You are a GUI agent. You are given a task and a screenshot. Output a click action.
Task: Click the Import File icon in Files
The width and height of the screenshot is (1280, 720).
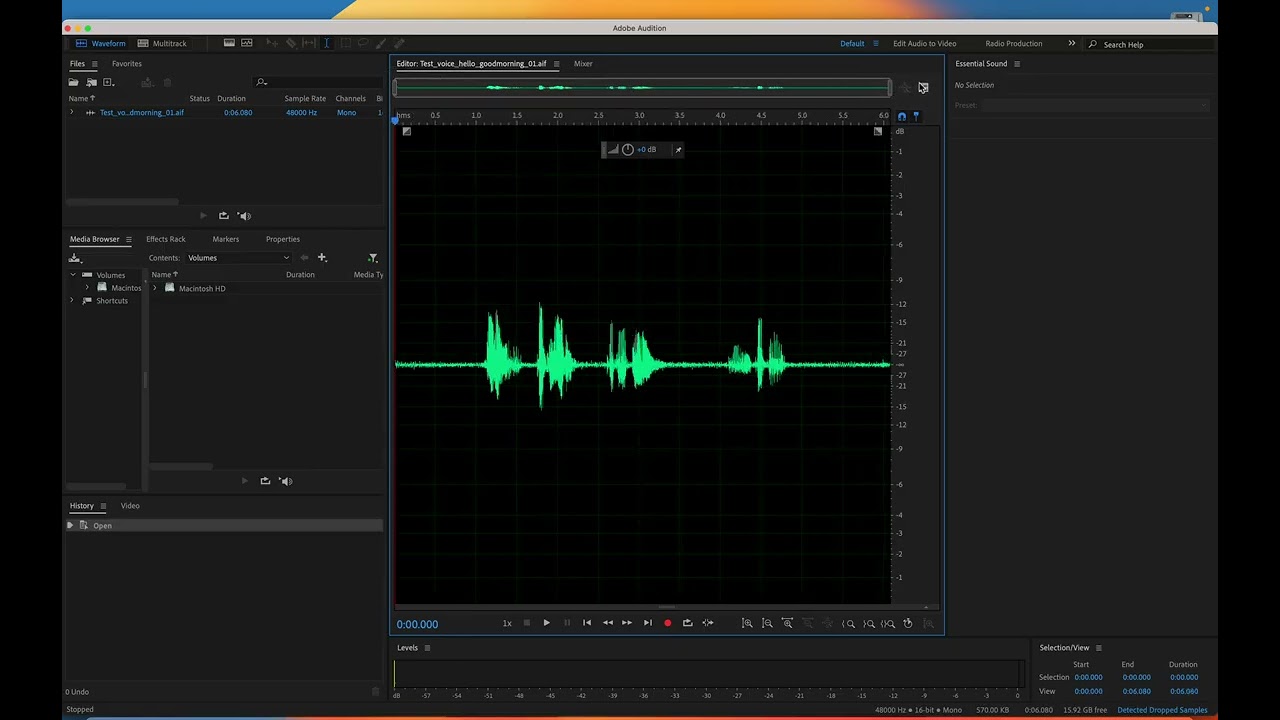click(91, 82)
